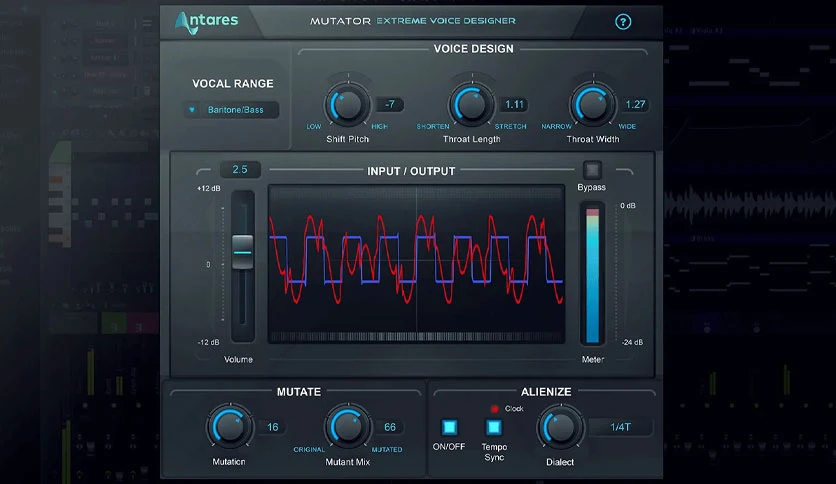Click the Volume fader handle
This screenshot has width=836, height=484.
click(x=243, y=252)
